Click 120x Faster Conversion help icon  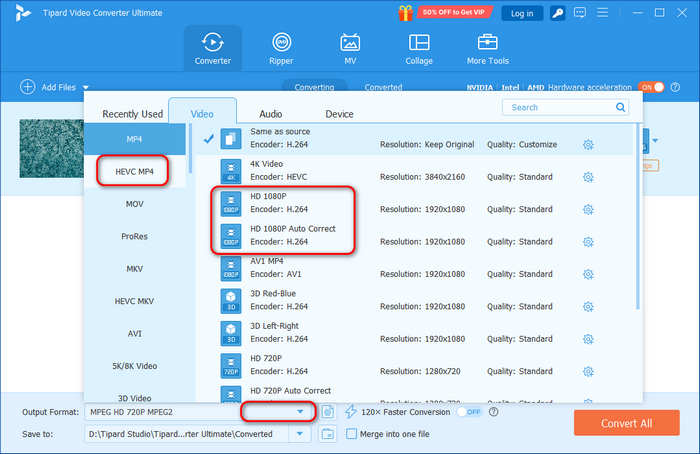[493, 412]
